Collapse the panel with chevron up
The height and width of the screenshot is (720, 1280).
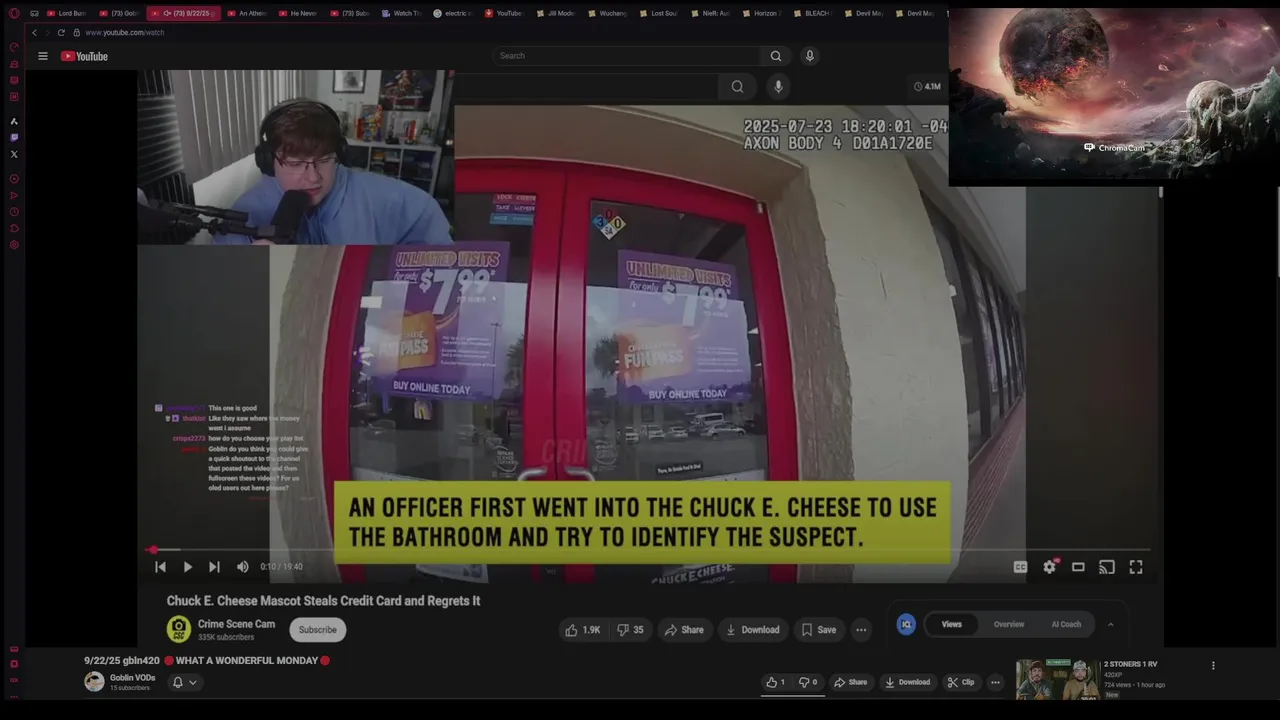click(1110, 624)
